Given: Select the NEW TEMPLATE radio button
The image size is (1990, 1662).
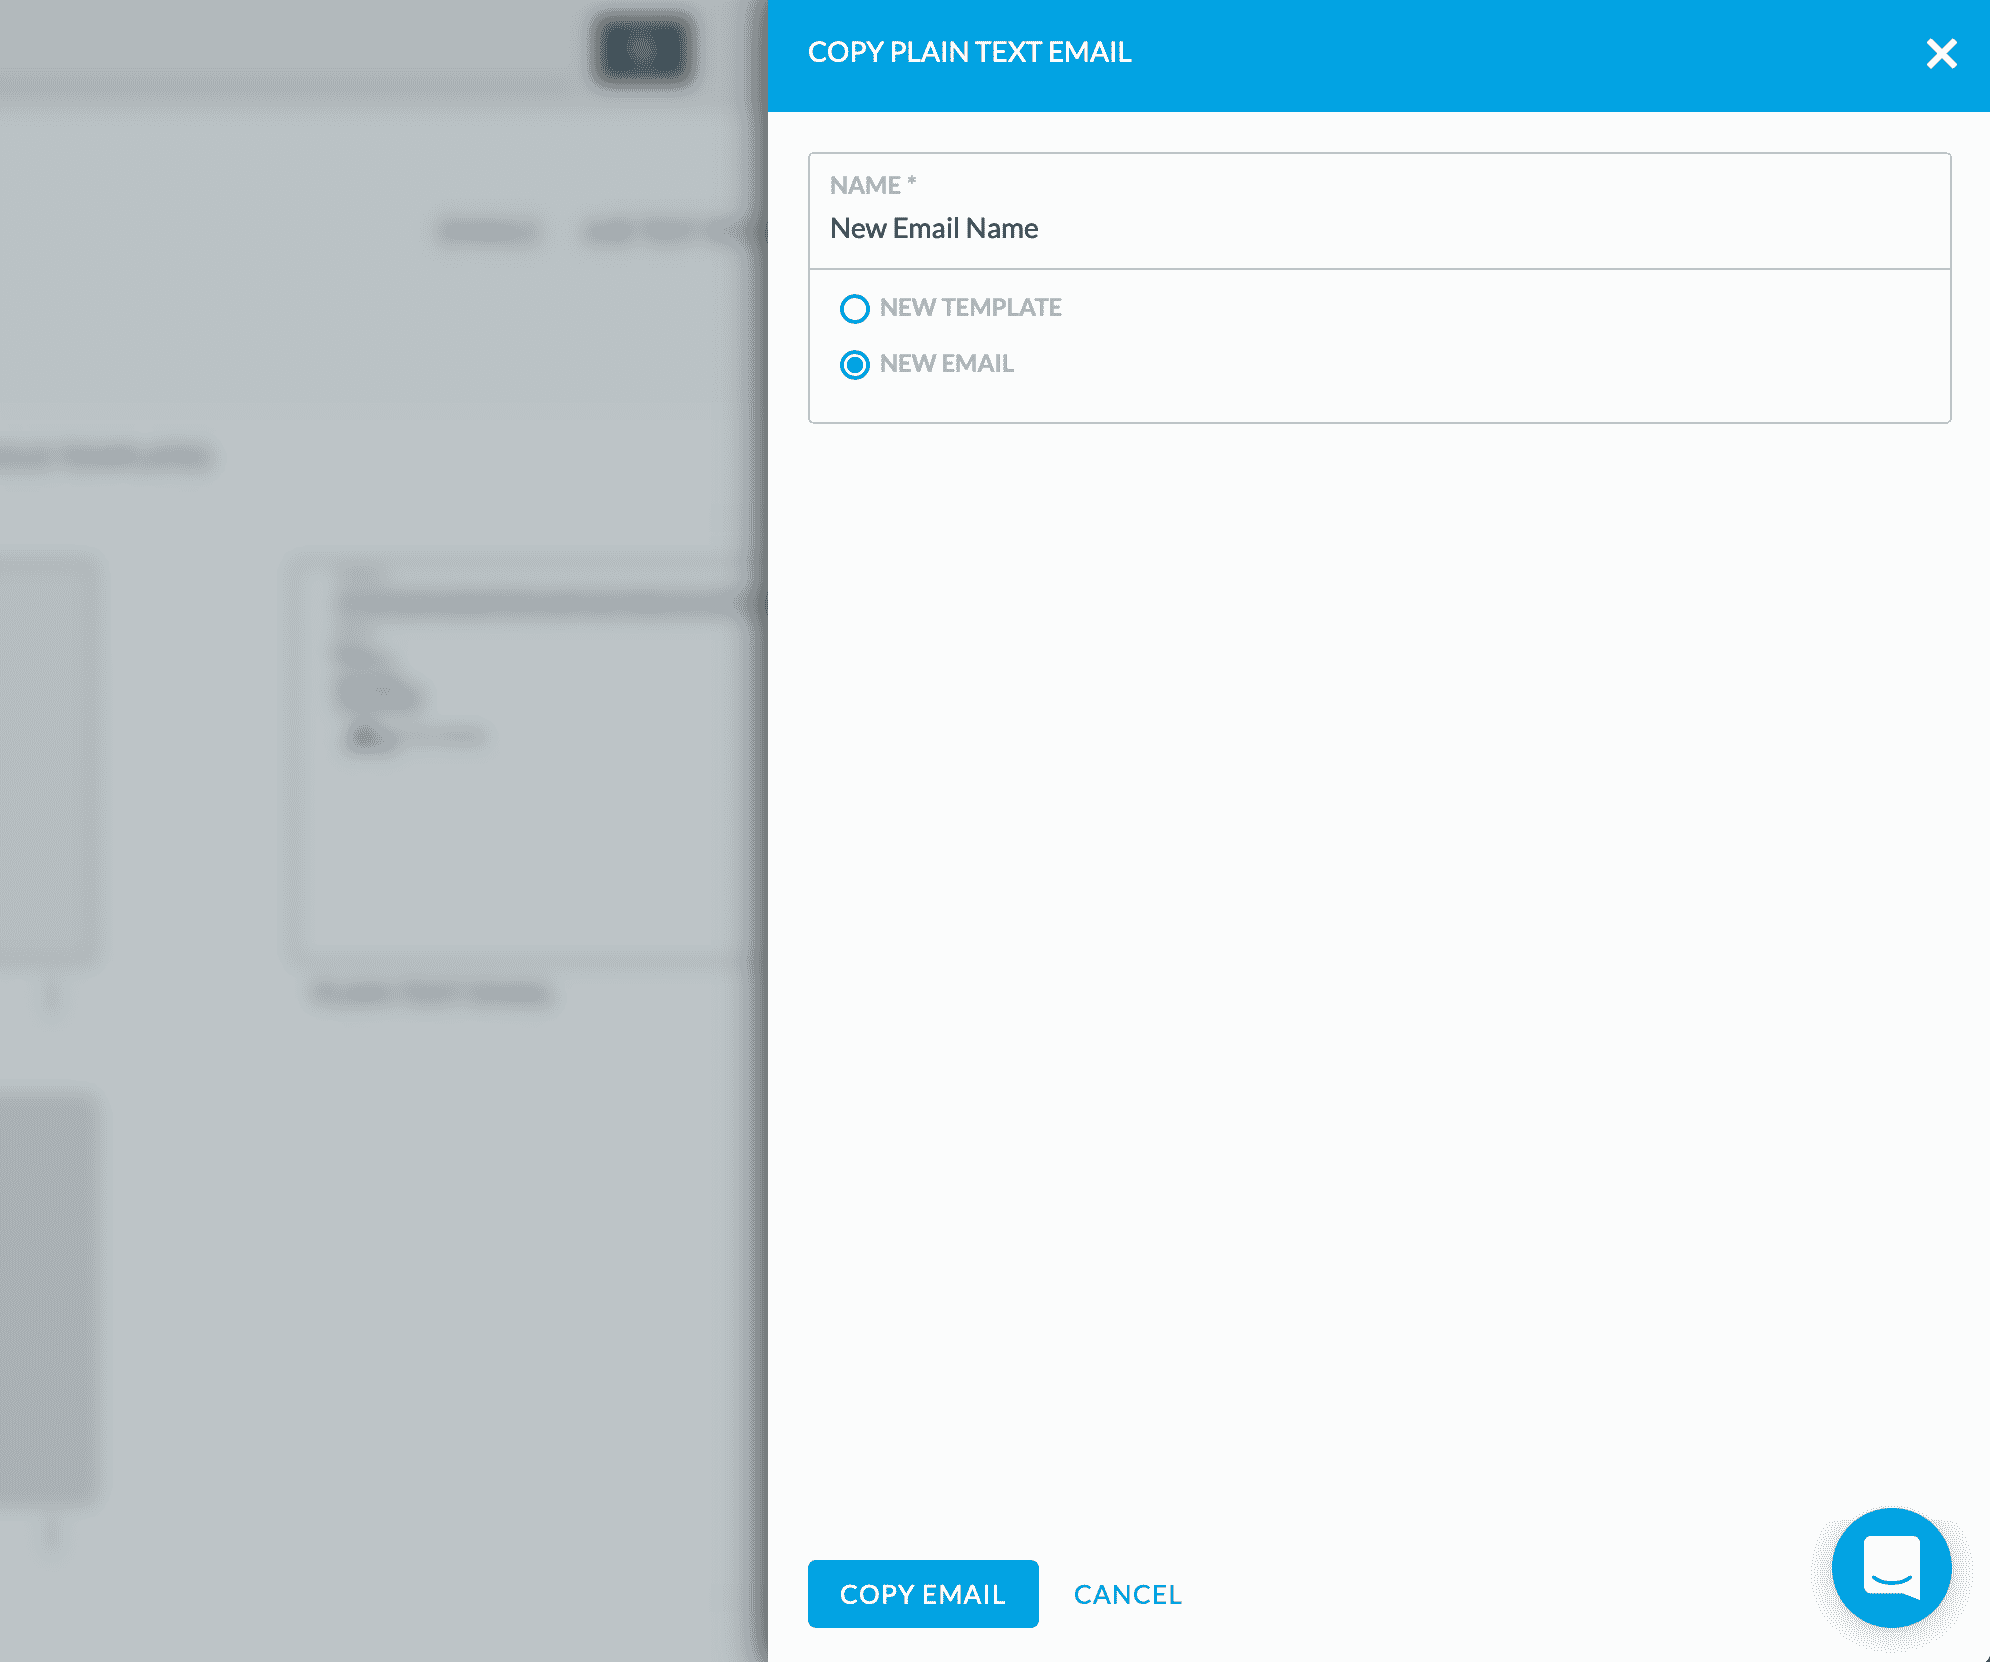Looking at the screenshot, I should pos(855,309).
